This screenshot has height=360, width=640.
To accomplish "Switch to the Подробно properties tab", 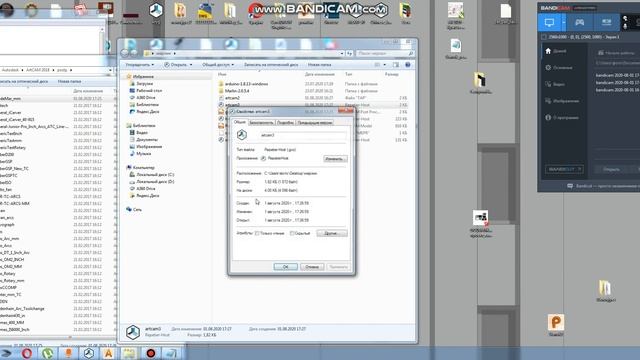I will click(x=285, y=122).
